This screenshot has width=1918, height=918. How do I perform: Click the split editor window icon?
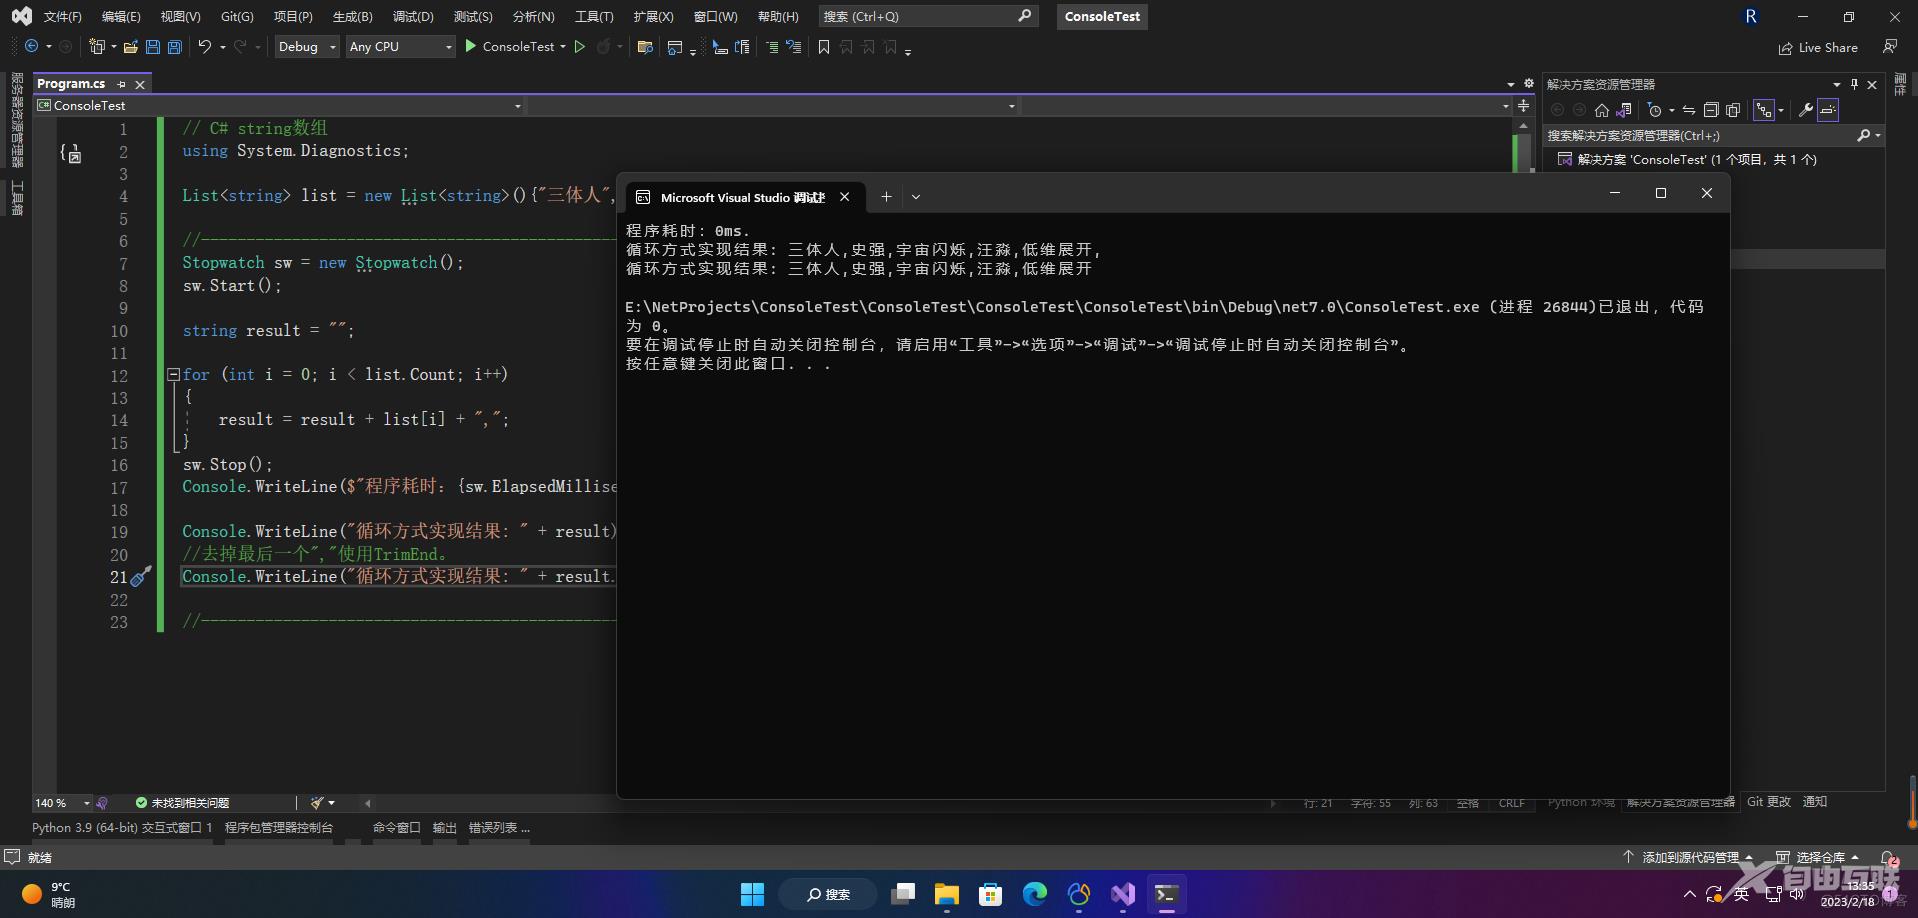(x=1523, y=106)
